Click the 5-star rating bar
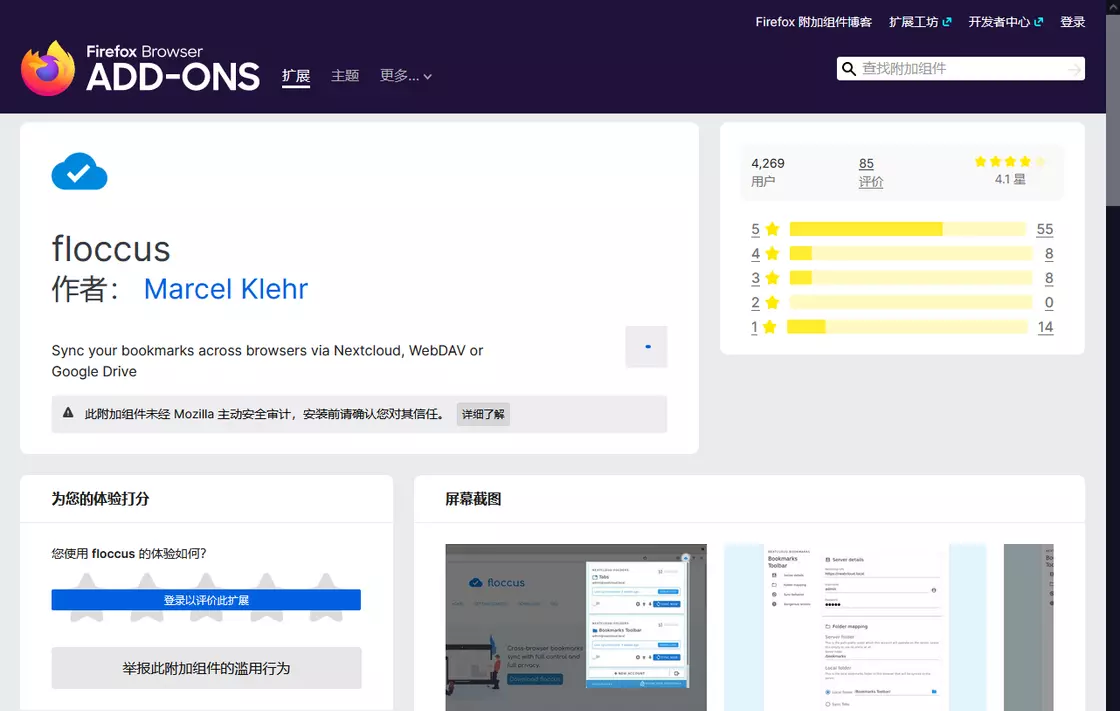1120x711 pixels. pyautogui.click(x=908, y=229)
